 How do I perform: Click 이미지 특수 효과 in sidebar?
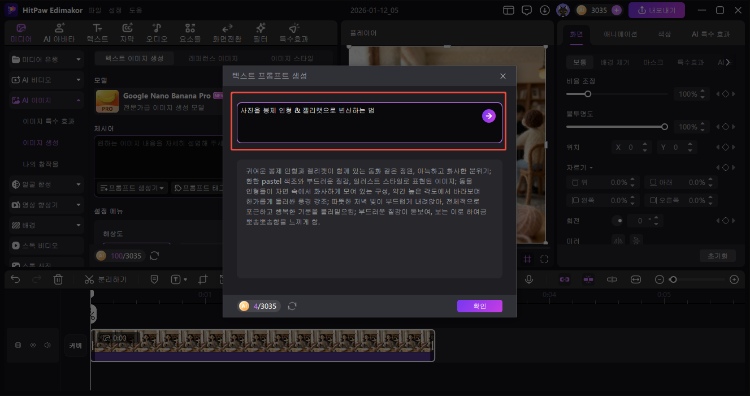click(49, 121)
